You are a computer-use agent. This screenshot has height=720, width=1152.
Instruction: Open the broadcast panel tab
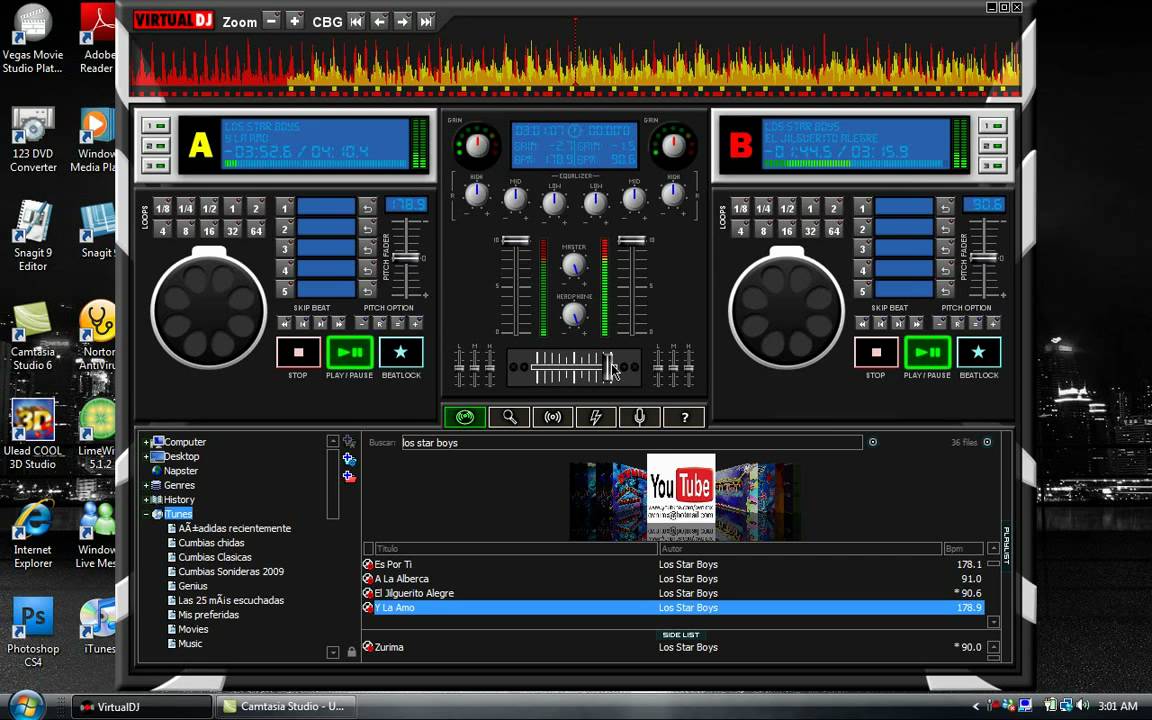[x=552, y=417]
